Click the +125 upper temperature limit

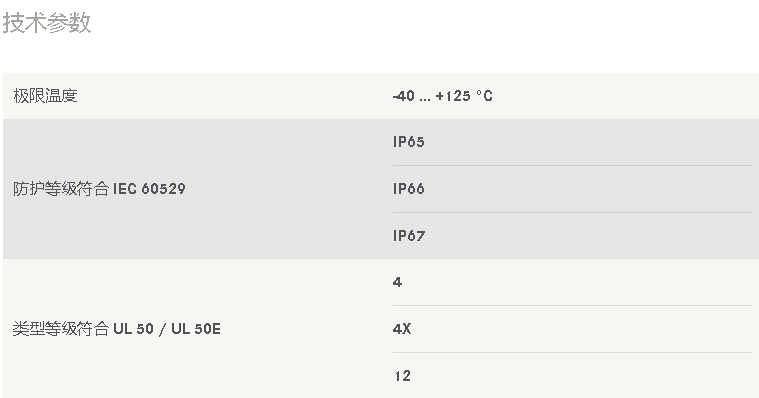tap(453, 96)
